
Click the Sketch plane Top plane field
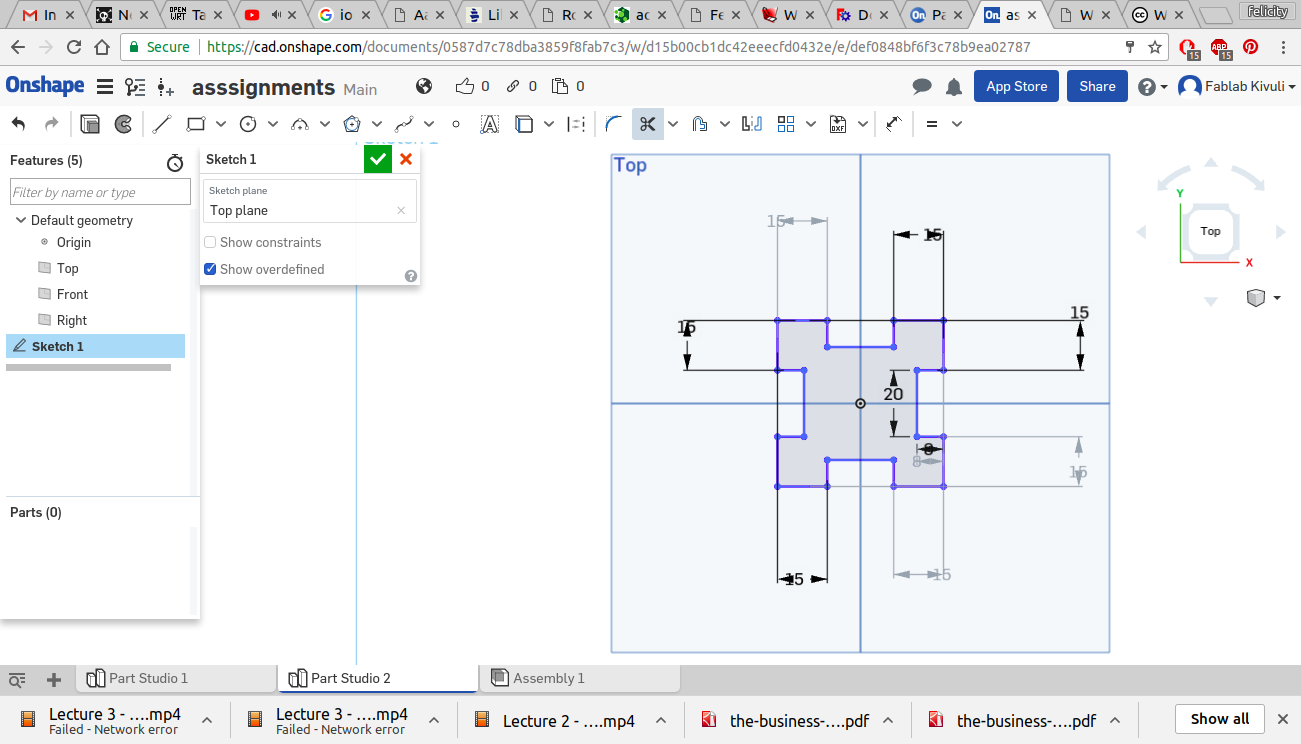tap(310, 201)
